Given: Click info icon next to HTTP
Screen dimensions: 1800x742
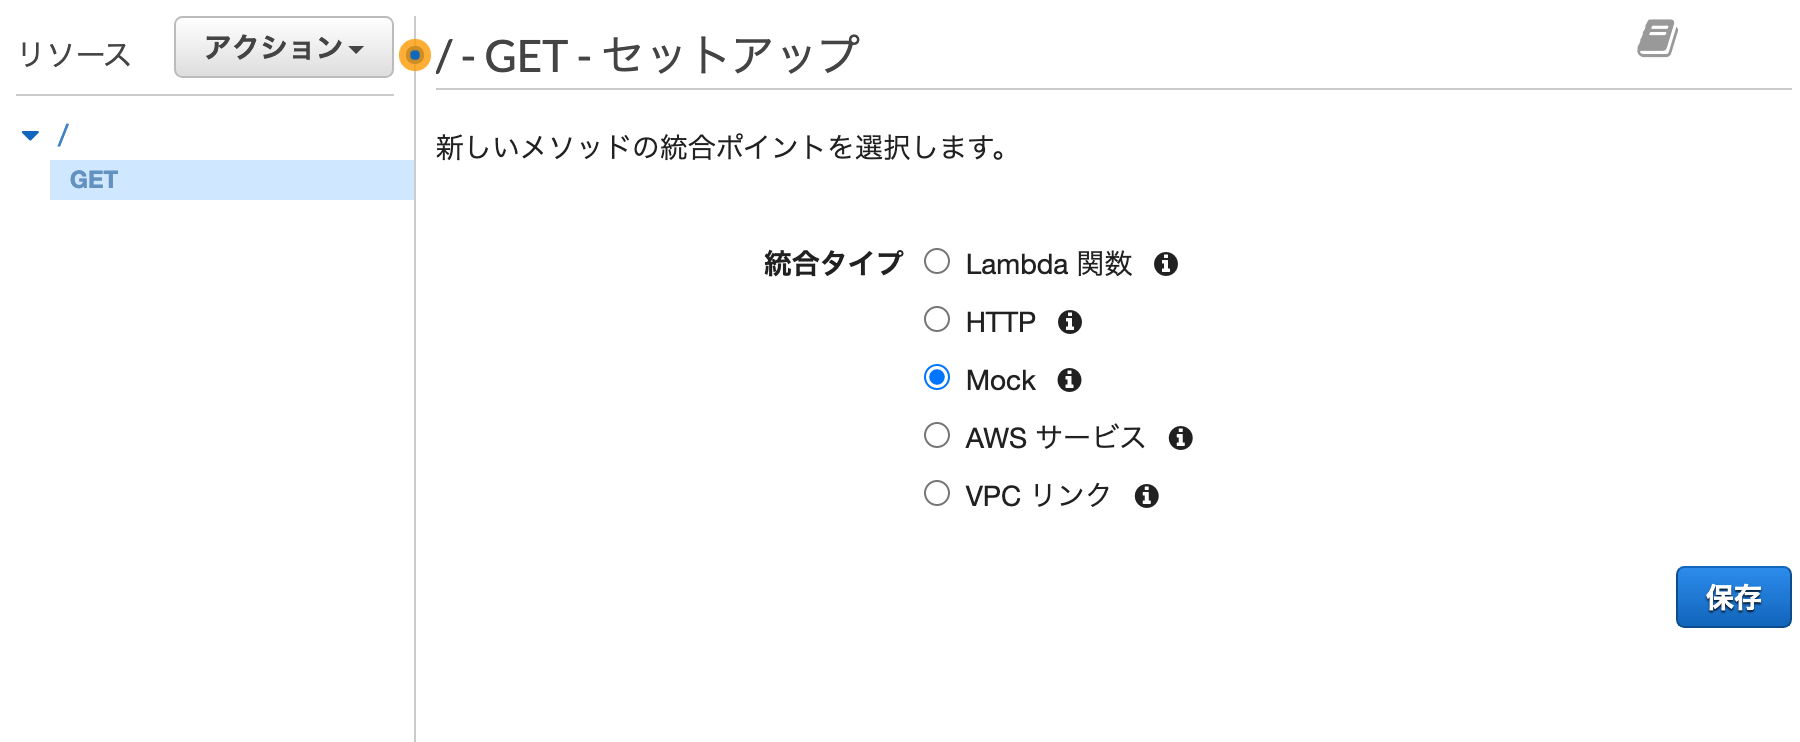Looking at the screenshot, I should (1070, 322).
